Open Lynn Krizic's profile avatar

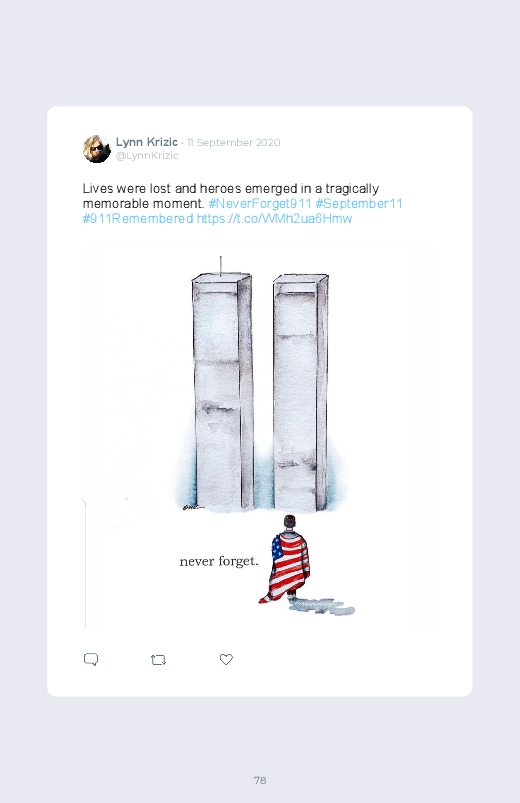tap(97, 149)
